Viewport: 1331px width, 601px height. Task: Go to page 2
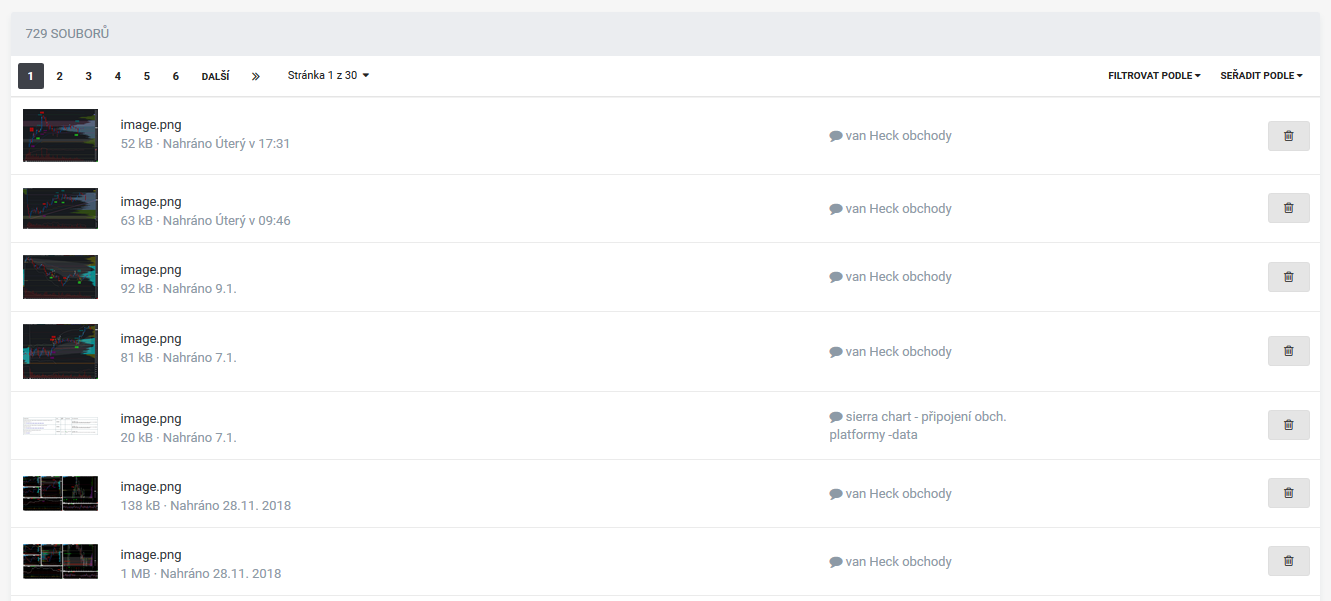pos(60,76)
